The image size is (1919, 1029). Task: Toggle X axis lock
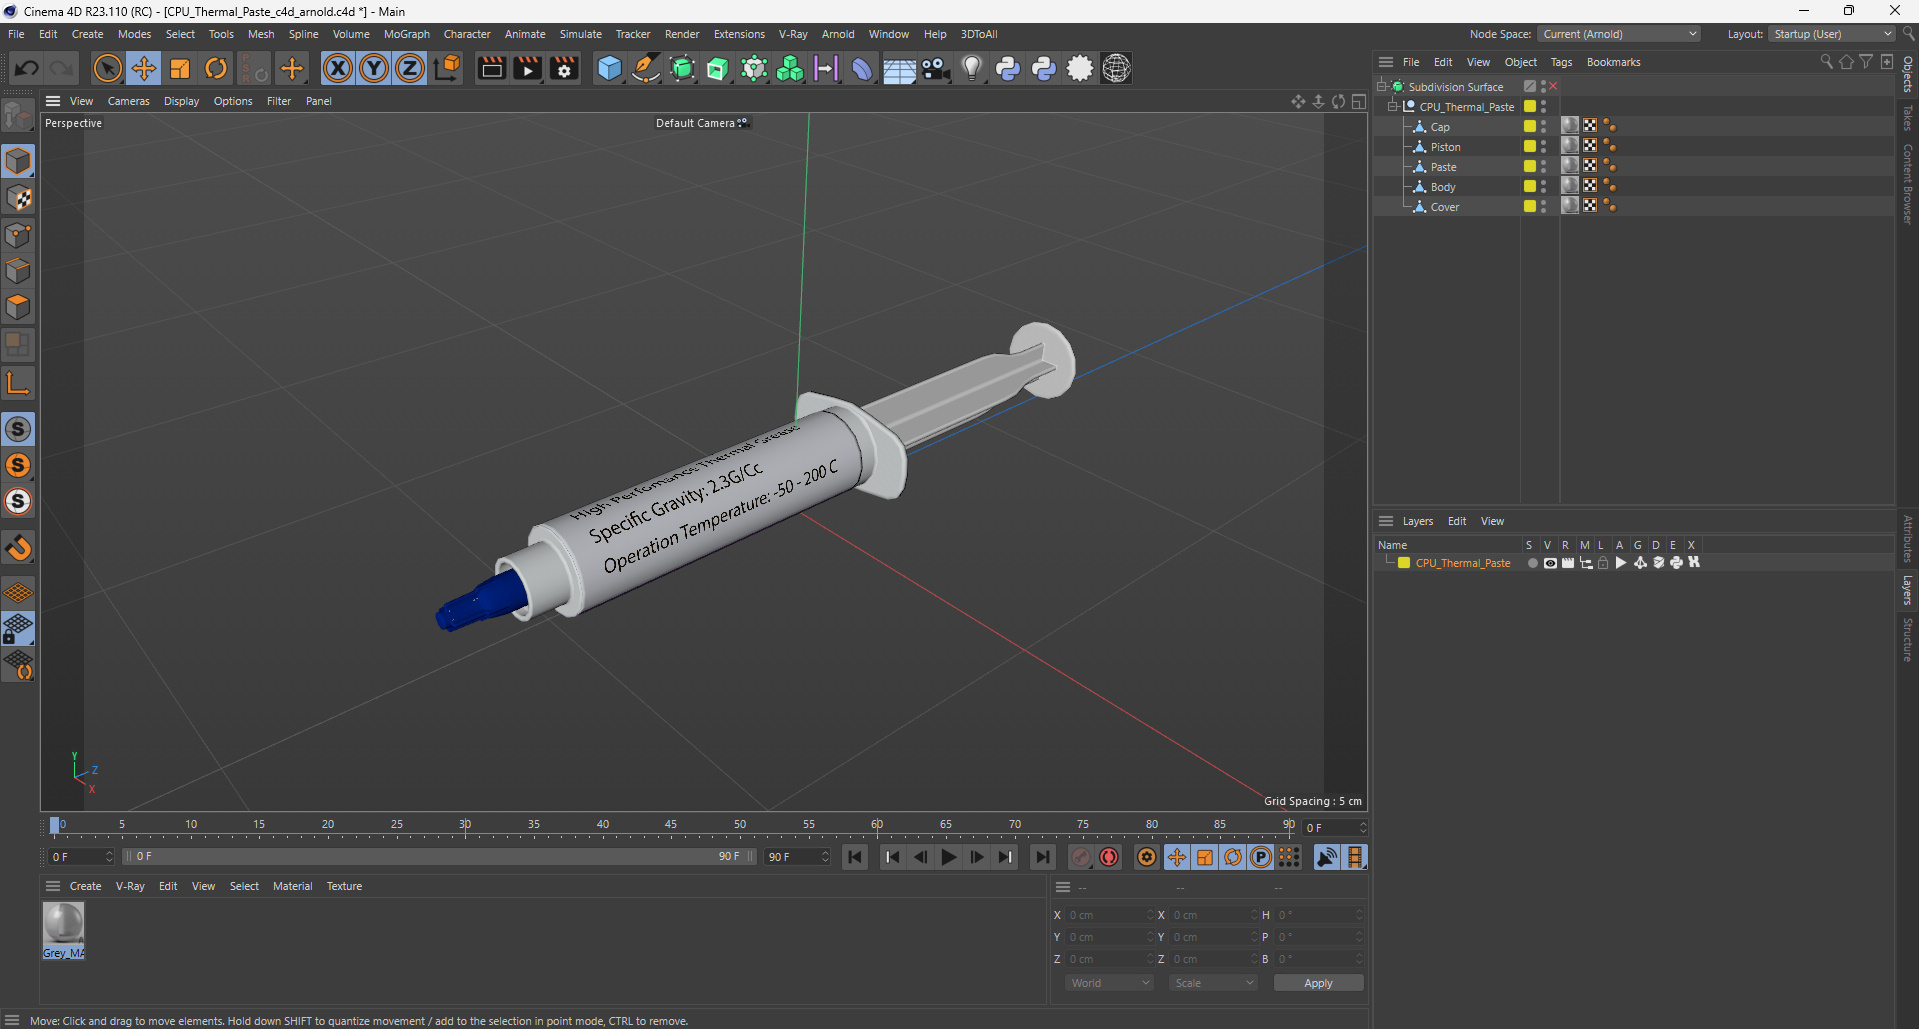(x=338, y=68)
